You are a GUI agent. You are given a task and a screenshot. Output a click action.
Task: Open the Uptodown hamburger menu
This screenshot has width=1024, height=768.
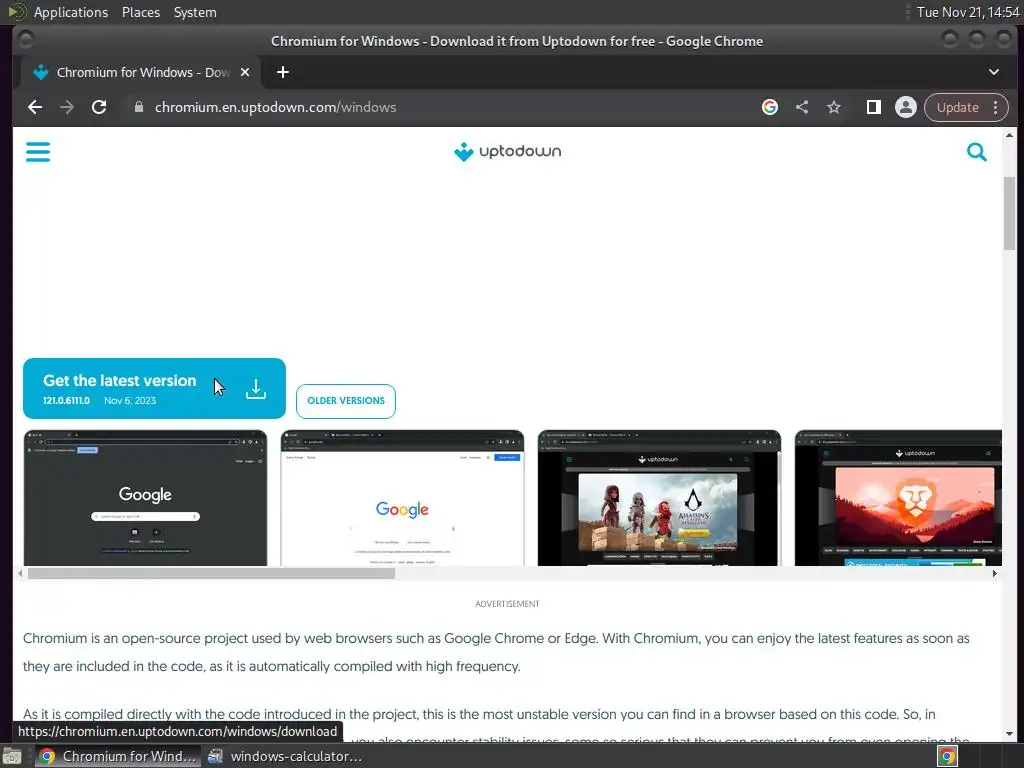(x=37, y=152)
